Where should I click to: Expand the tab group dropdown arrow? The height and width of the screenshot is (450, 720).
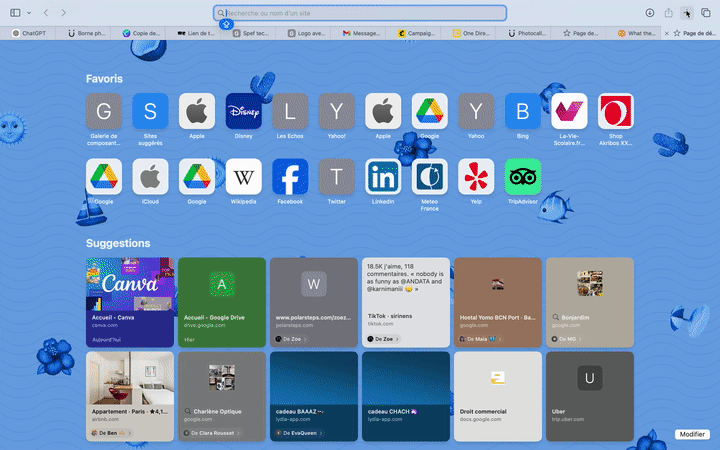(28, 13)
